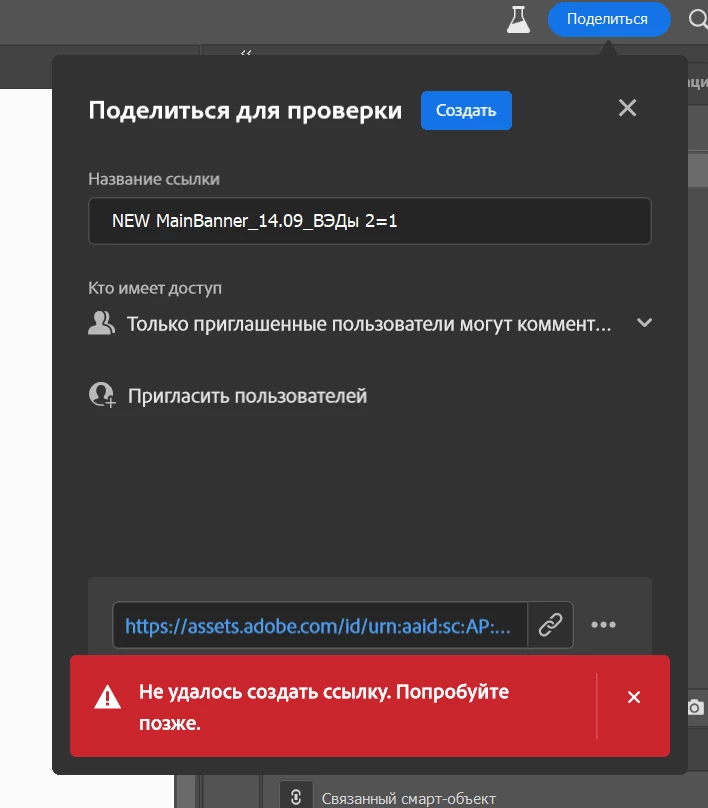Click the warning triangle icon
Viewport: 708px width, 808px height.
107,697
